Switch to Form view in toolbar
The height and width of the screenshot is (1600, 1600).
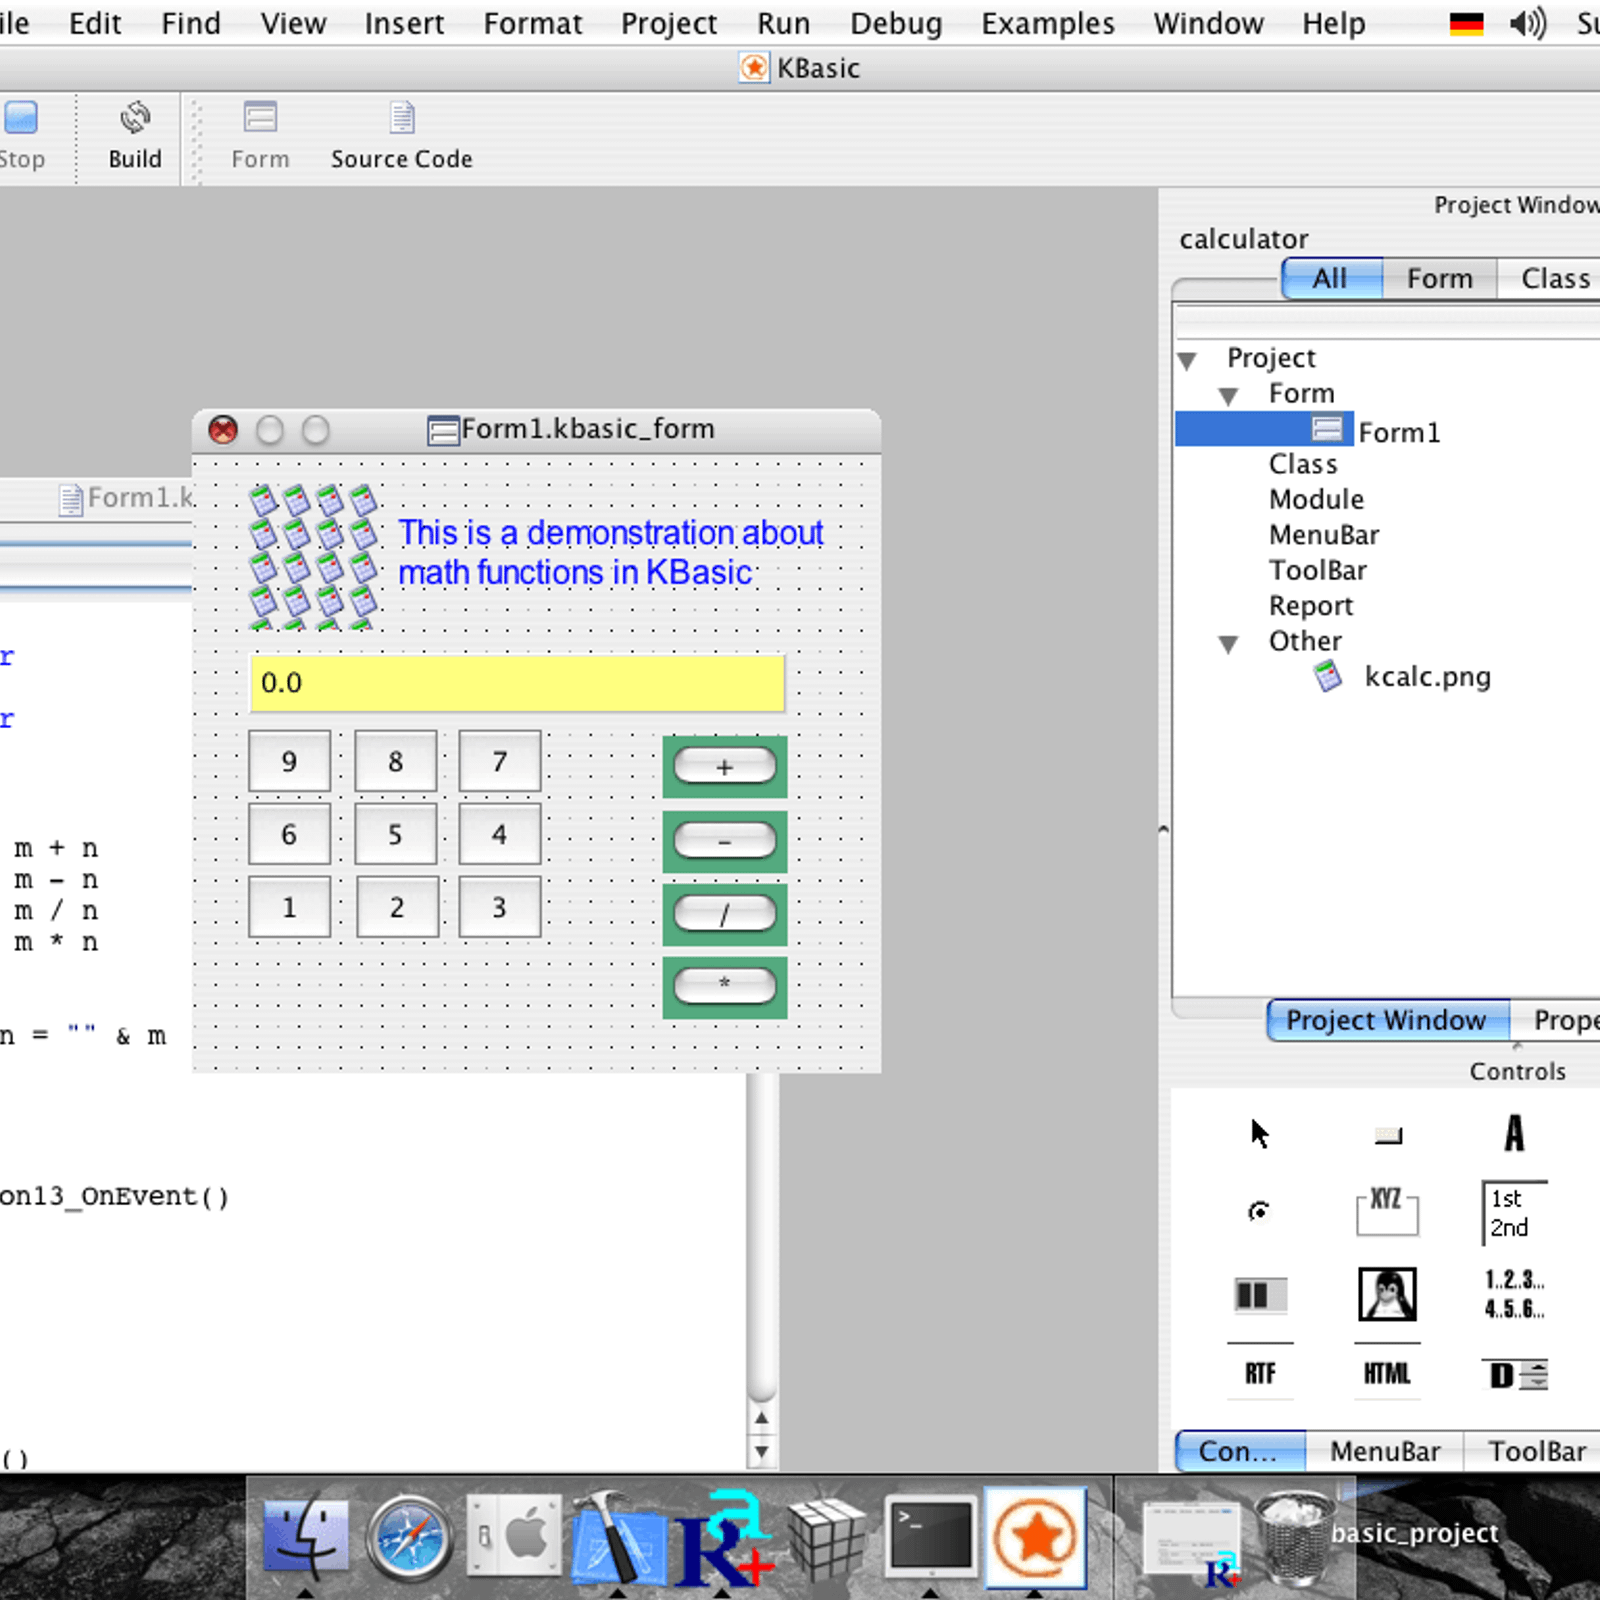click(x=260, y=136)
